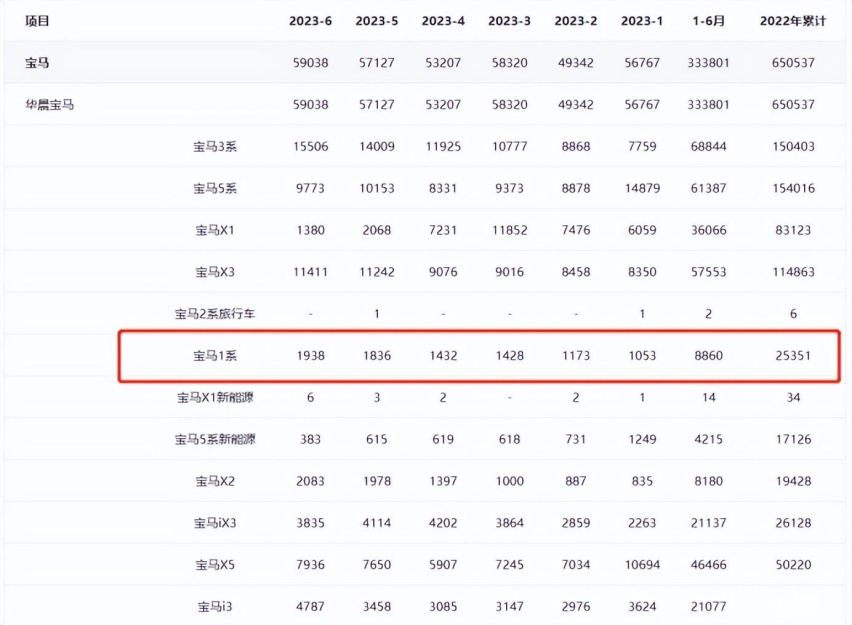Click 650537 in the 华晨宝马 row
The width and height of the screenshot is (852, 625).
[x=793, y=104]
